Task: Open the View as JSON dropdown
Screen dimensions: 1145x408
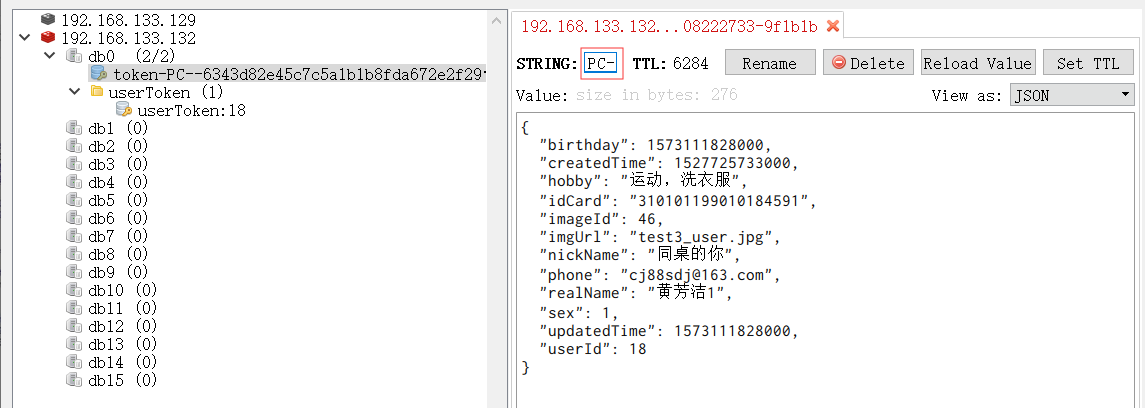Action: [1072, 95]
